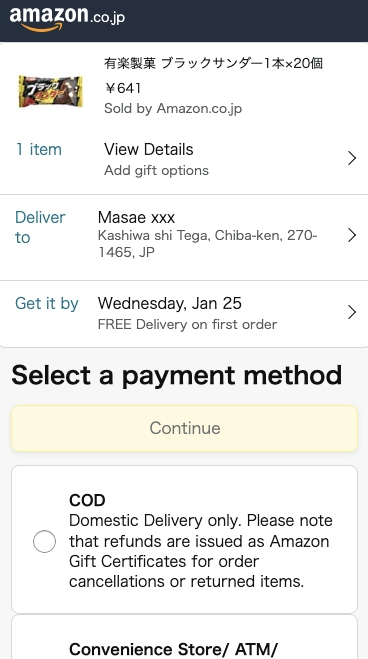Choose Add gift options
The height and width of the screenshot is (659, 368).
pos(156,171)
